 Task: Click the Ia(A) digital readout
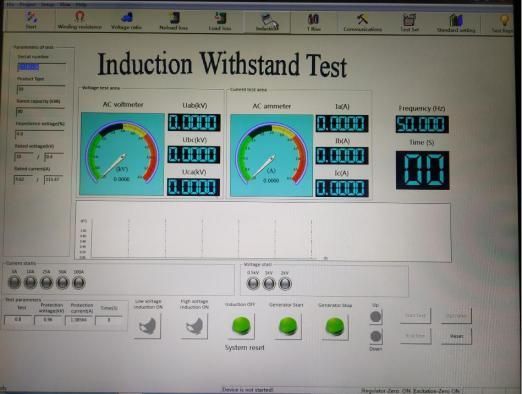[x=342, y=124]
